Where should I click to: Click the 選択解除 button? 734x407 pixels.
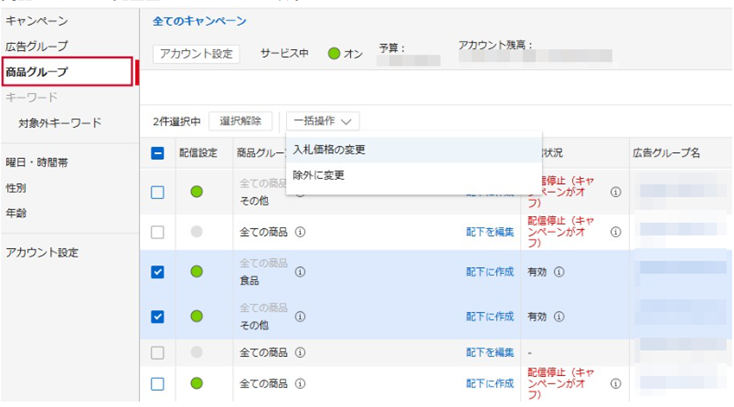(x=240, y=121)
